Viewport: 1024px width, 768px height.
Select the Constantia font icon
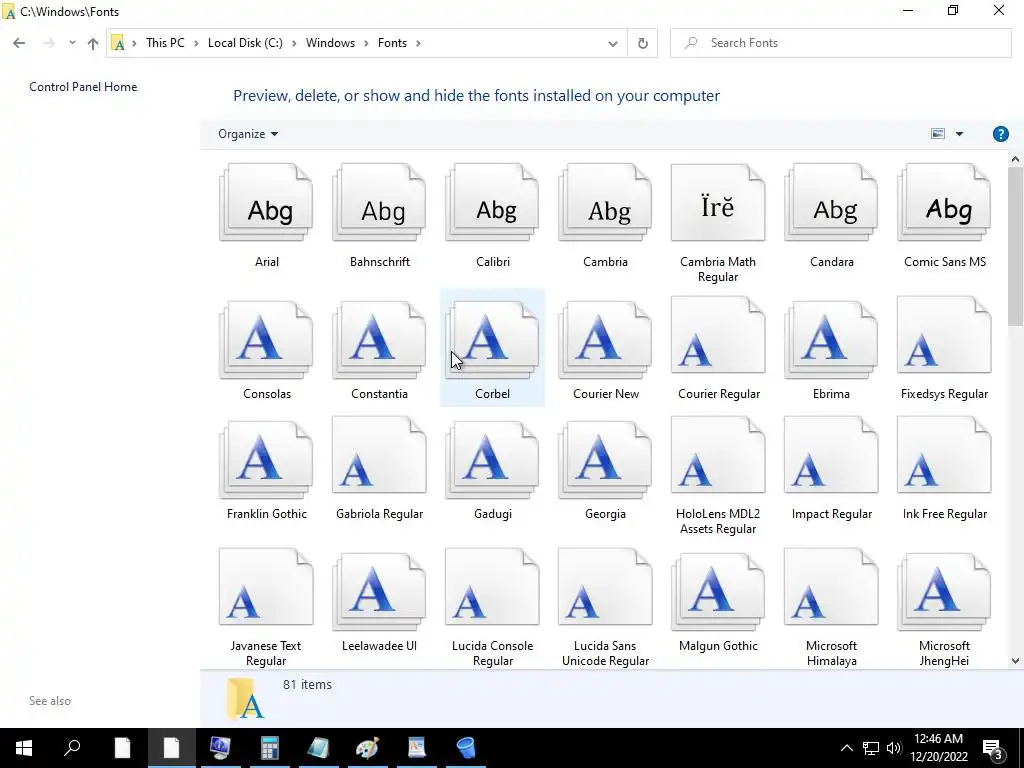pyautogui.click(x=379, y=340)
